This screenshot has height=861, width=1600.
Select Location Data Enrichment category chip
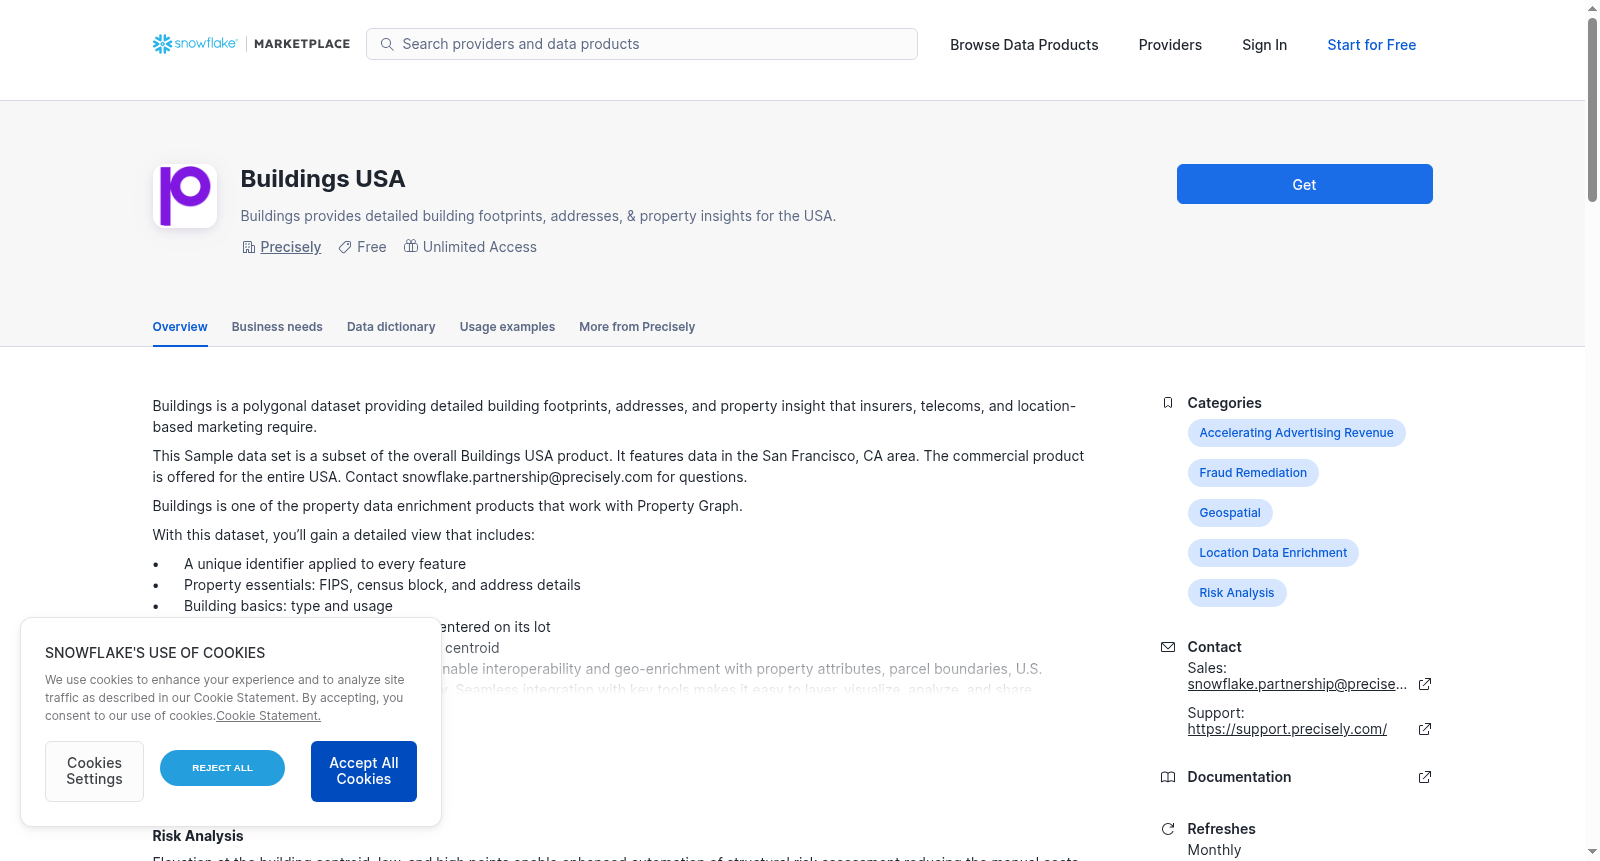[x=1273, y=553]
